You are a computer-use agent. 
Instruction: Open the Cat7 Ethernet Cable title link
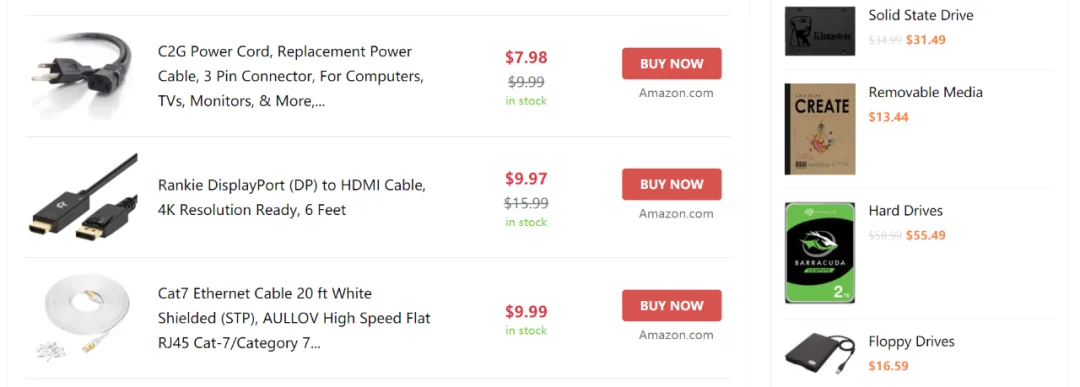click(294, 318)
